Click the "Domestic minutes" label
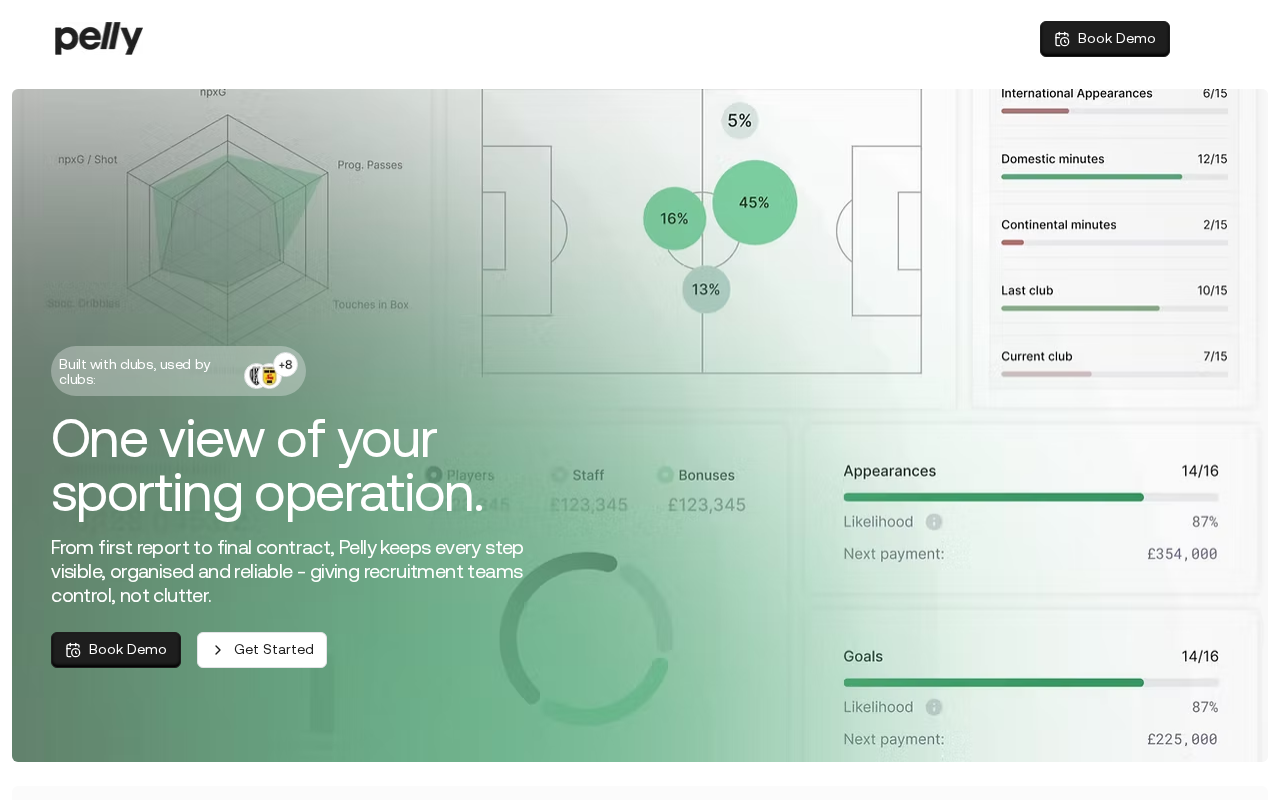 point(1053,159)
